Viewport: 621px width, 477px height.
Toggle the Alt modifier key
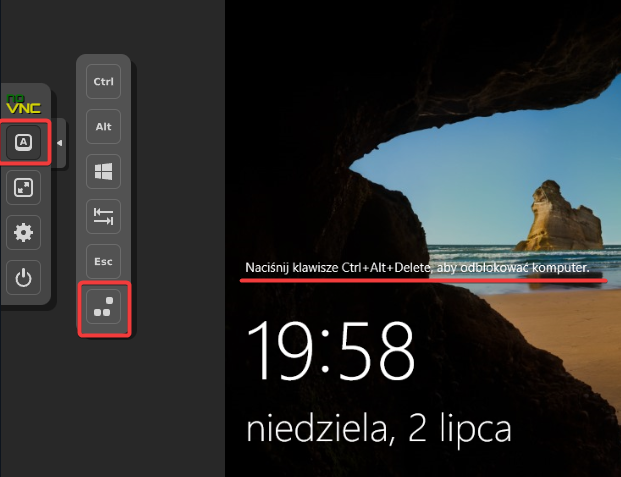tap(103, 126)
